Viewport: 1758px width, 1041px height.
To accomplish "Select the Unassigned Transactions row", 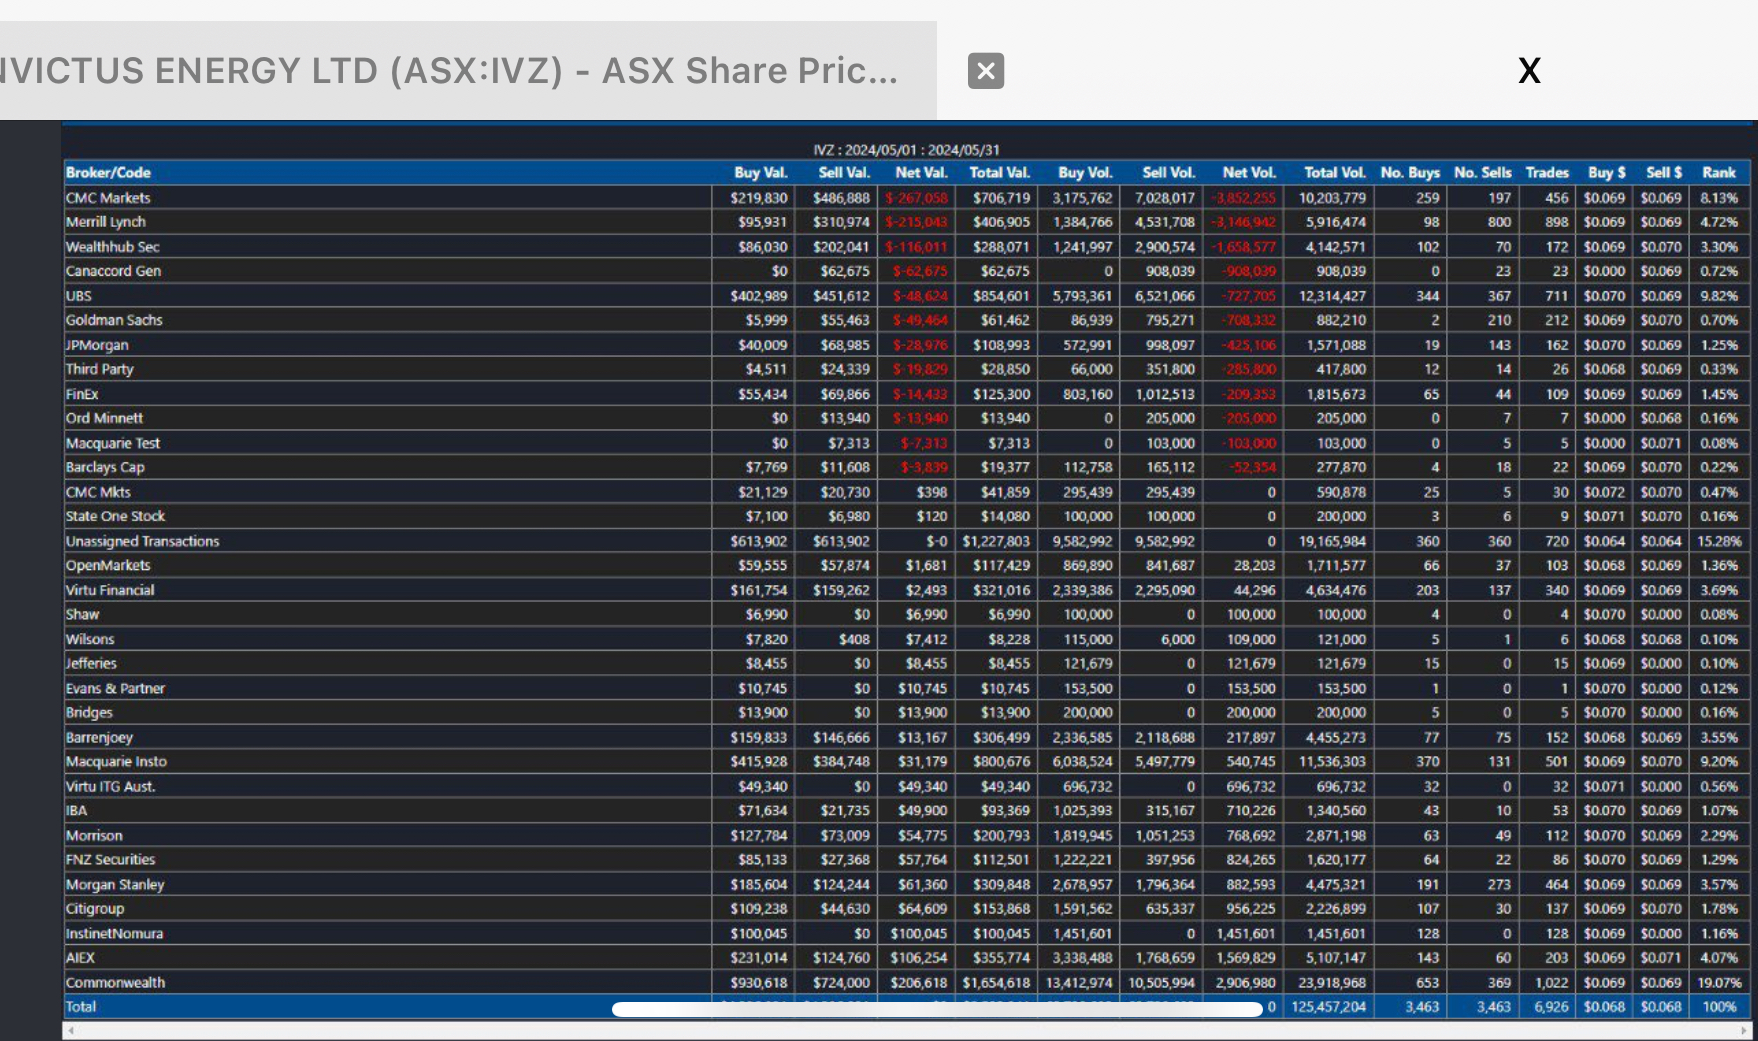I will point(907,541).
